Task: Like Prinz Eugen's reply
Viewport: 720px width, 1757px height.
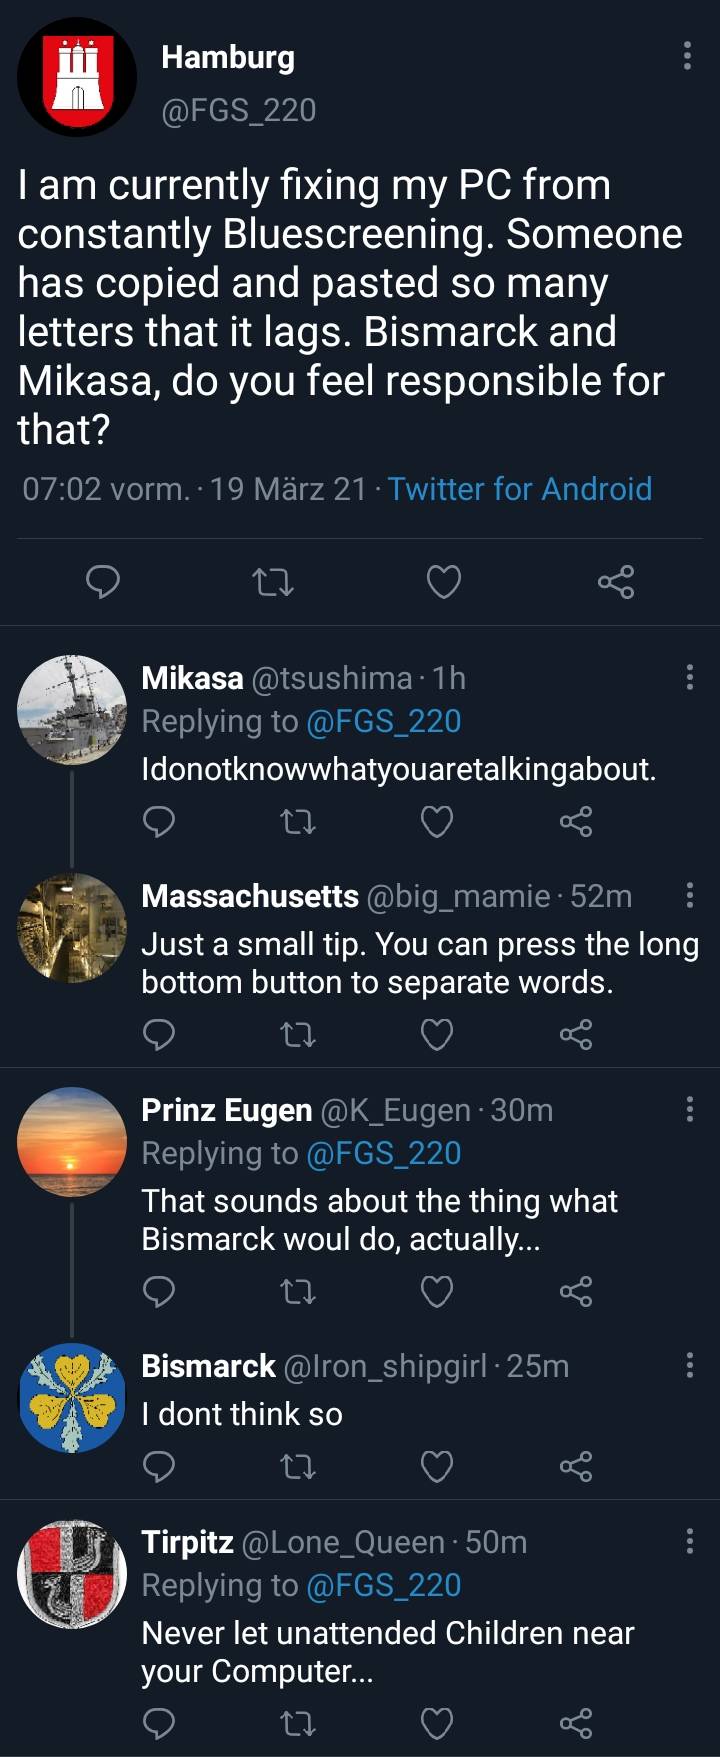Action: [x=436, y=1291]
